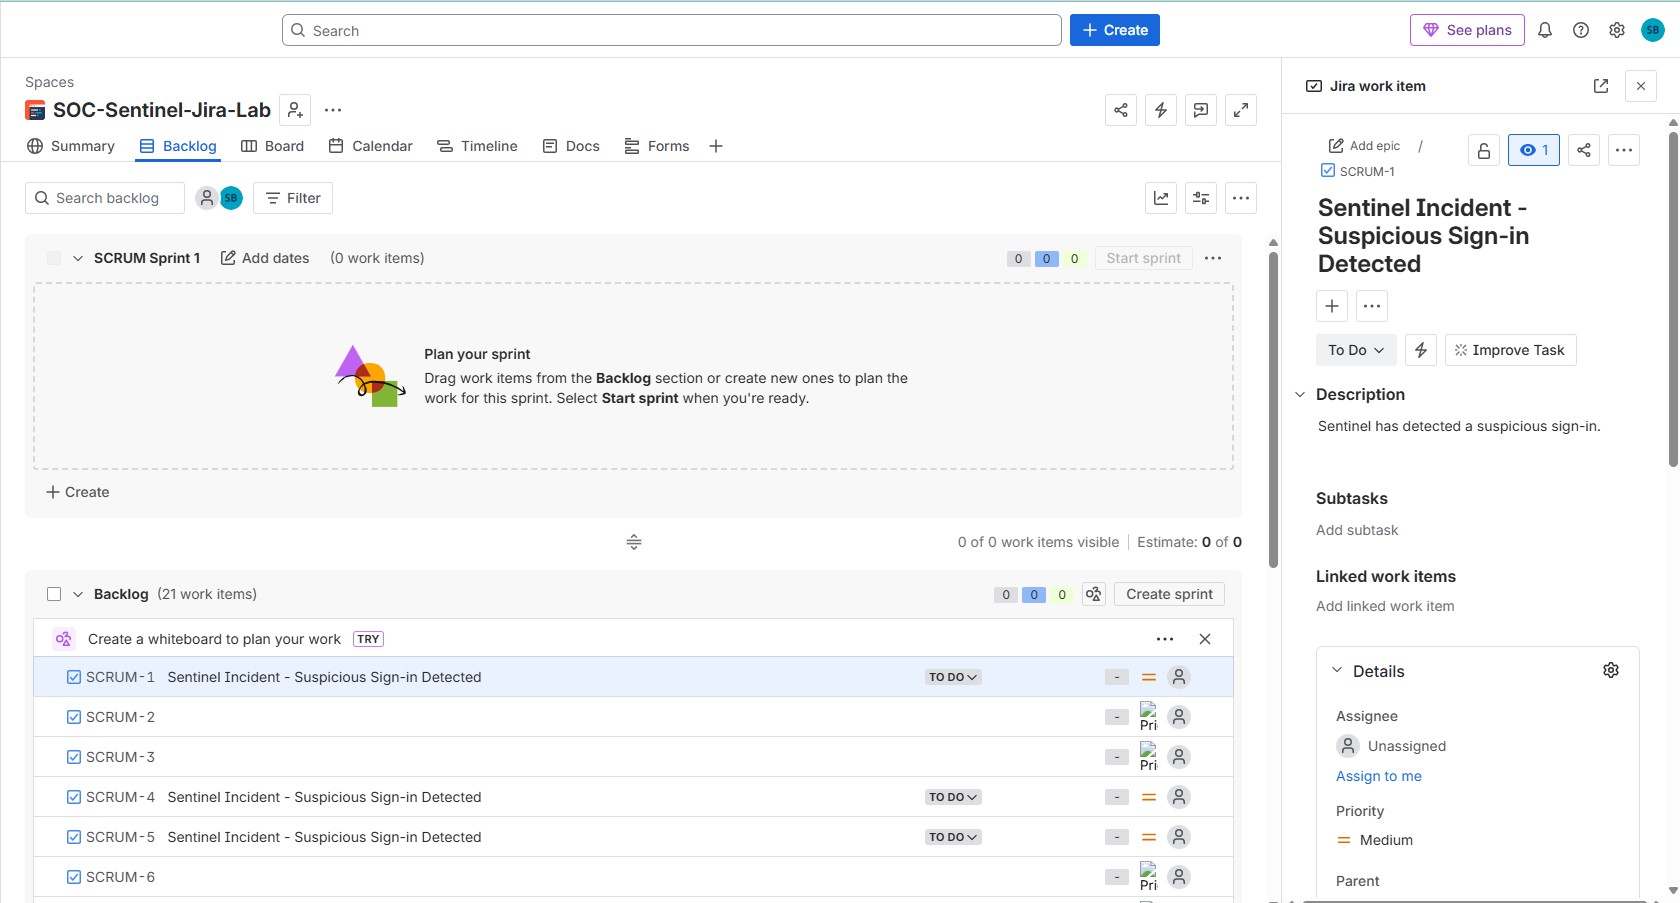
Task: Click Add dates for Sprint 1
Action: click(265, 258)
